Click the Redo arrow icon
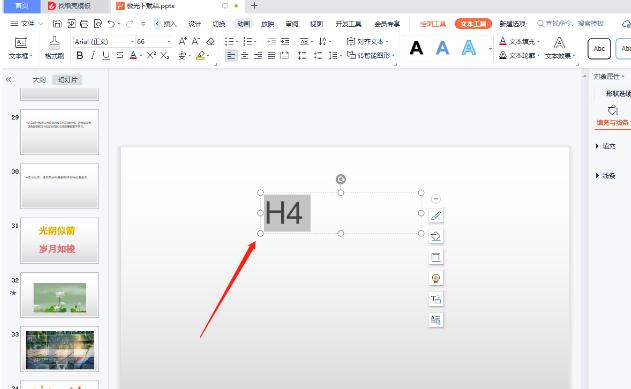The height and width of the screenshot is (389, 631). point(129,24)
